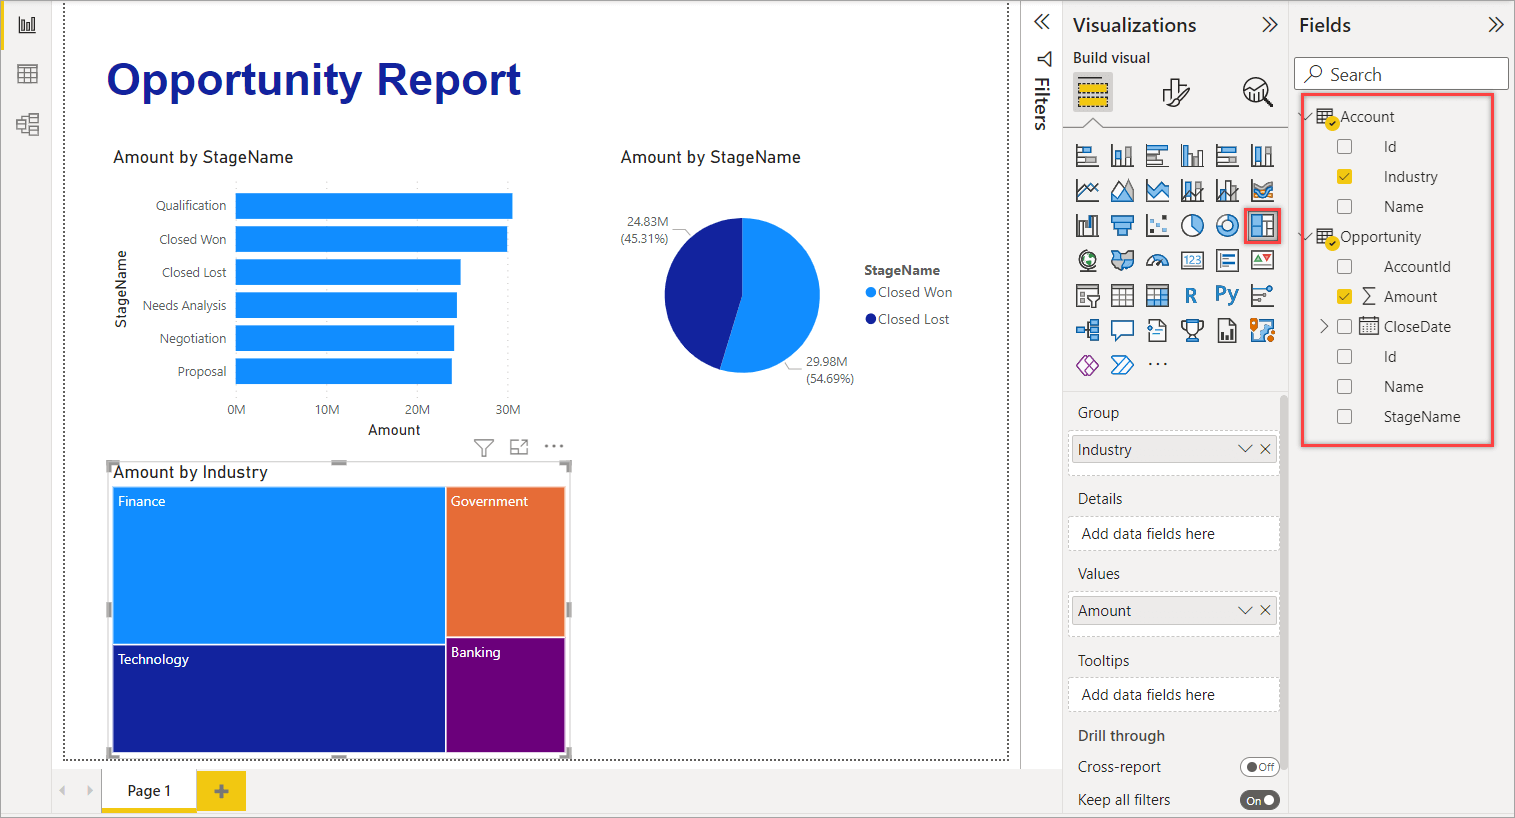Screen dimensions: 1515x818
Task: Select the Clustered bar chart visualization
Action: click(1157, 155)
